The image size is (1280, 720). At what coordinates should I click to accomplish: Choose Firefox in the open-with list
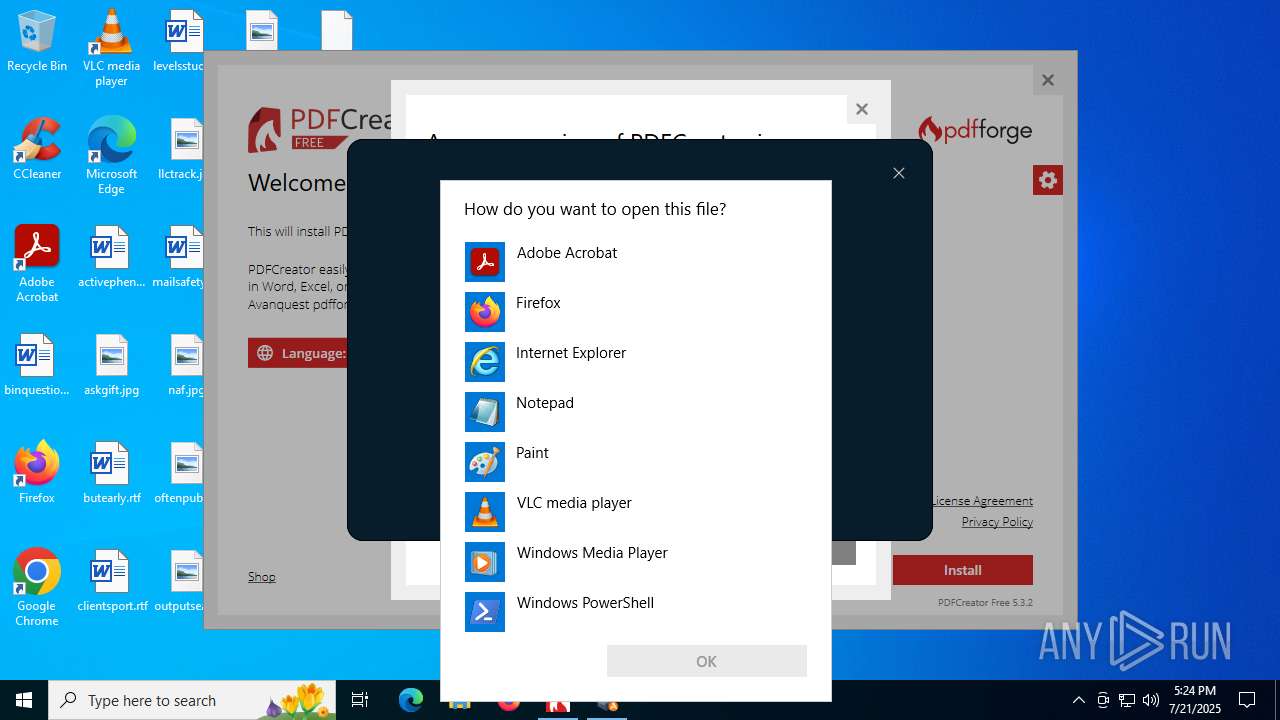(x=635, y=312)
